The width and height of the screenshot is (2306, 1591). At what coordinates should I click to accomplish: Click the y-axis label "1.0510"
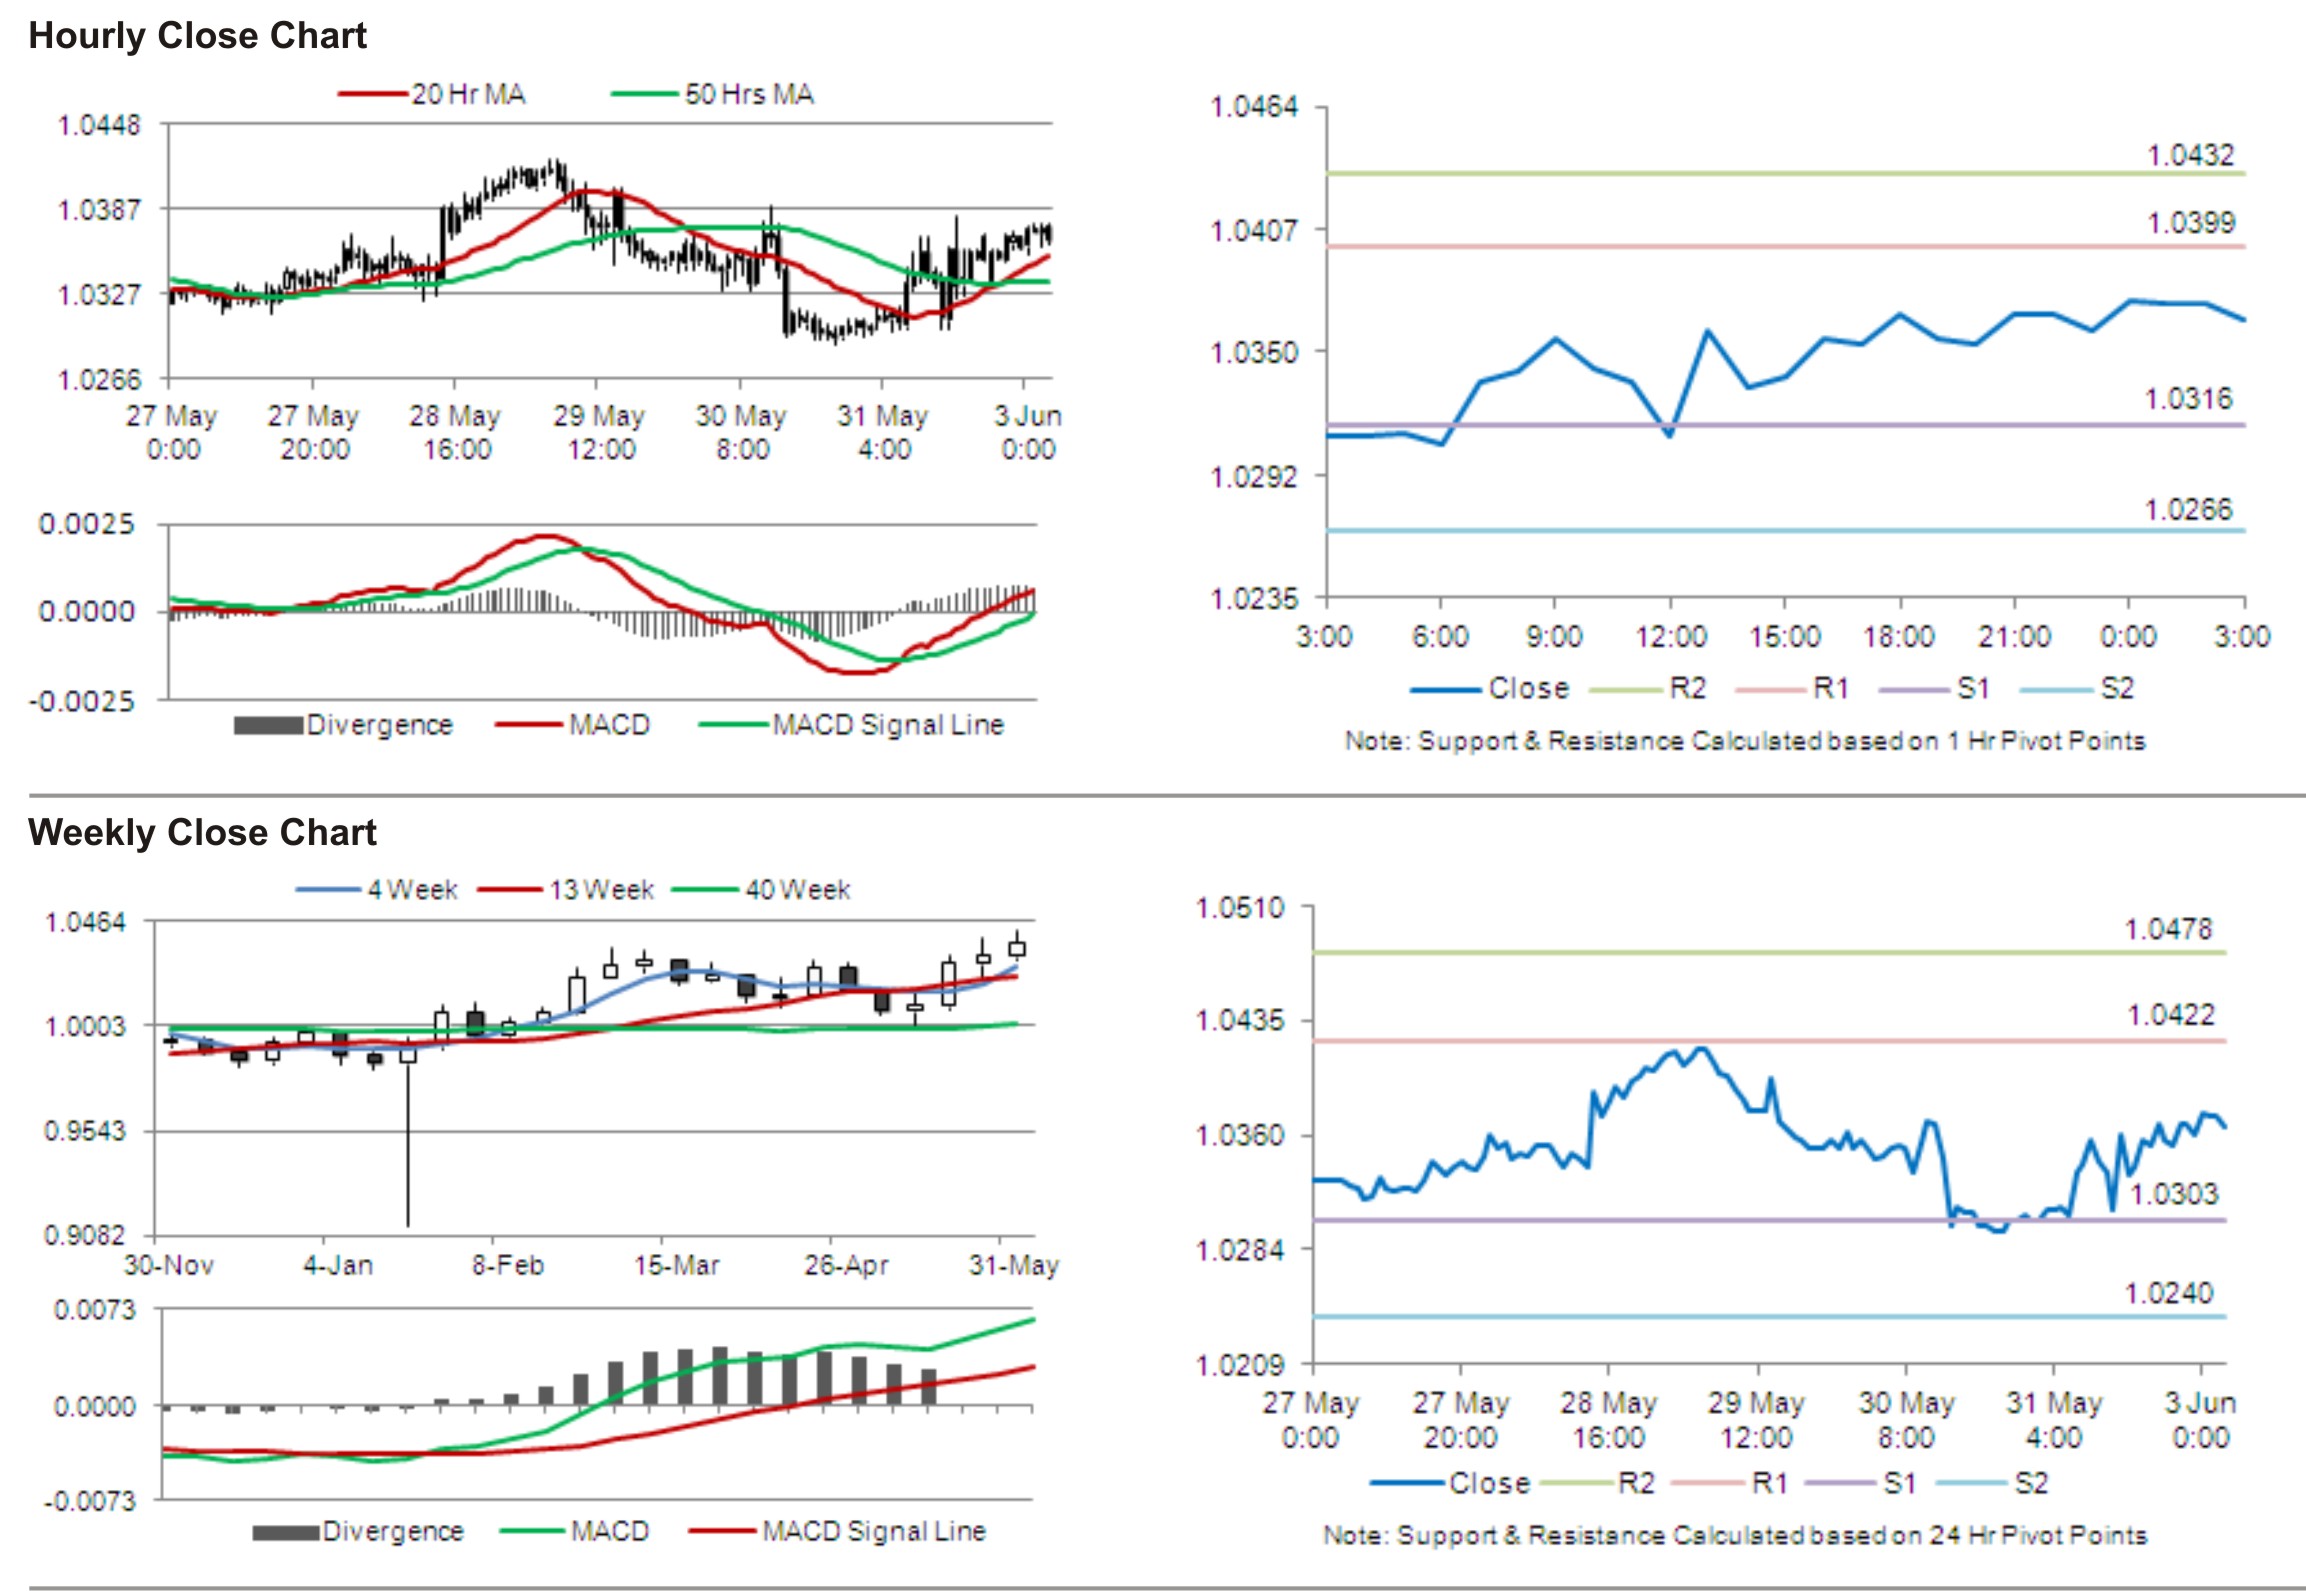pos(1240,908)
